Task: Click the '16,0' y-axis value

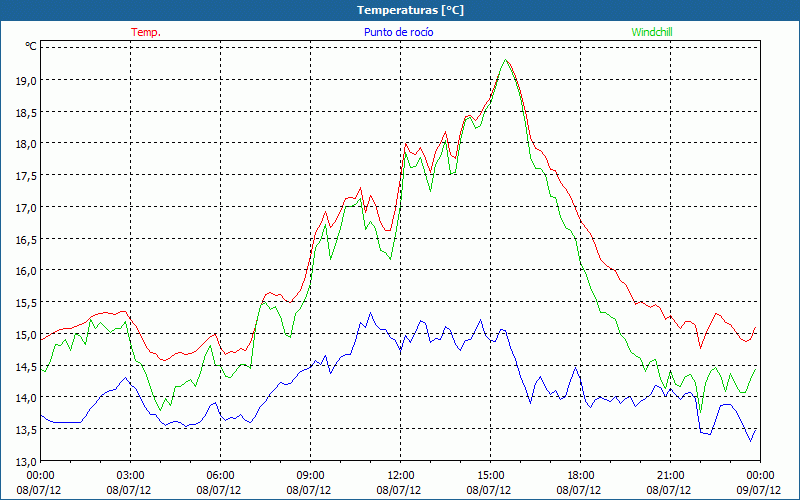Action: pyautogui.click(x=26, y=271)
